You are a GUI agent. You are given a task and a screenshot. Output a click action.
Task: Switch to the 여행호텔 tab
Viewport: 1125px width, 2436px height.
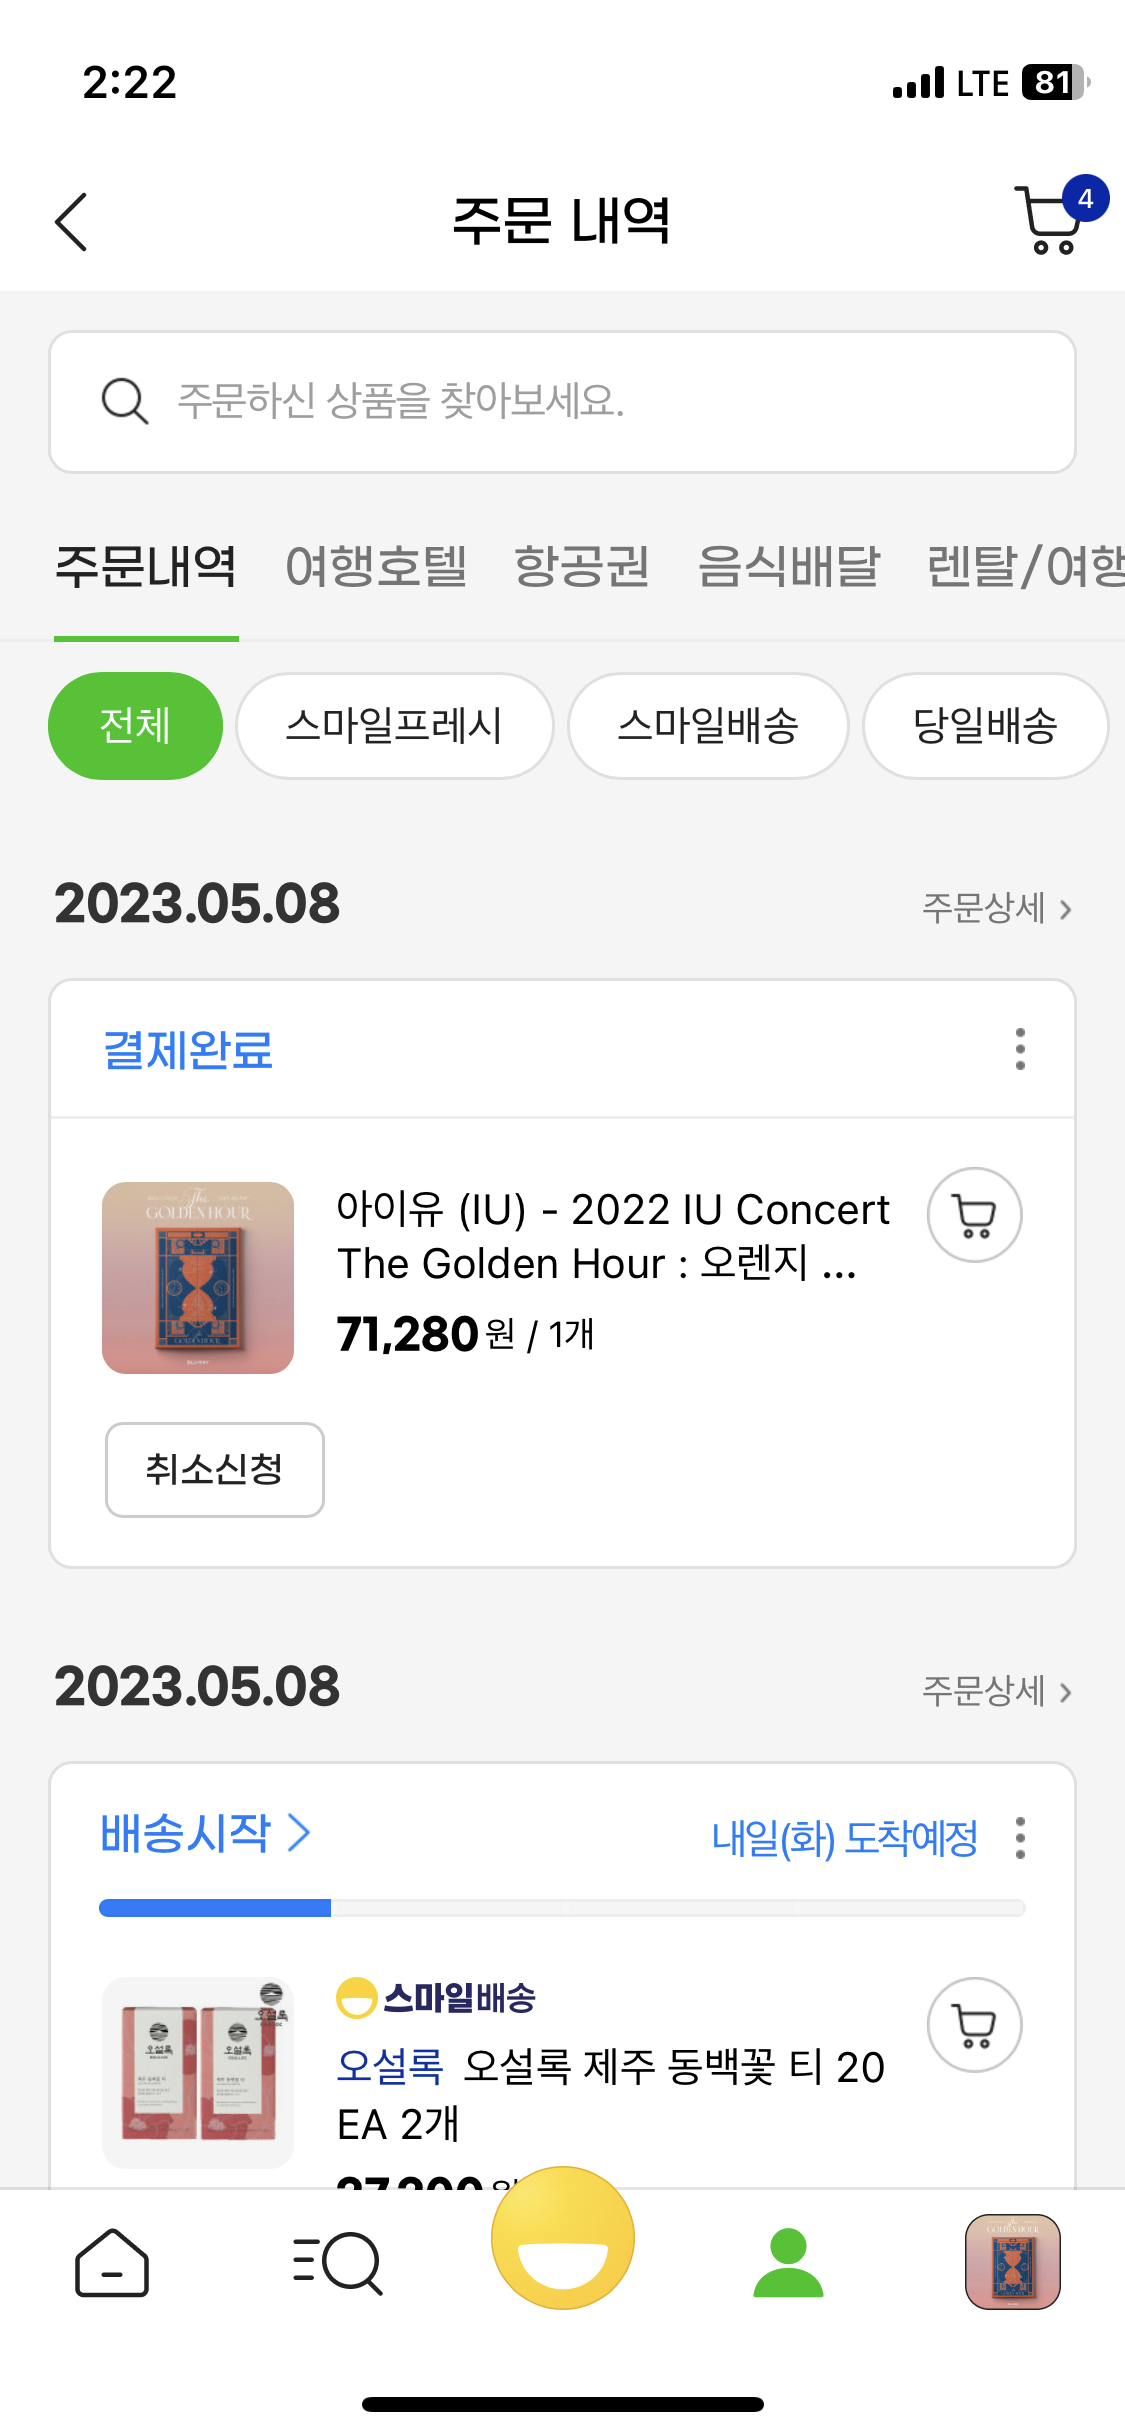(376, 567)
